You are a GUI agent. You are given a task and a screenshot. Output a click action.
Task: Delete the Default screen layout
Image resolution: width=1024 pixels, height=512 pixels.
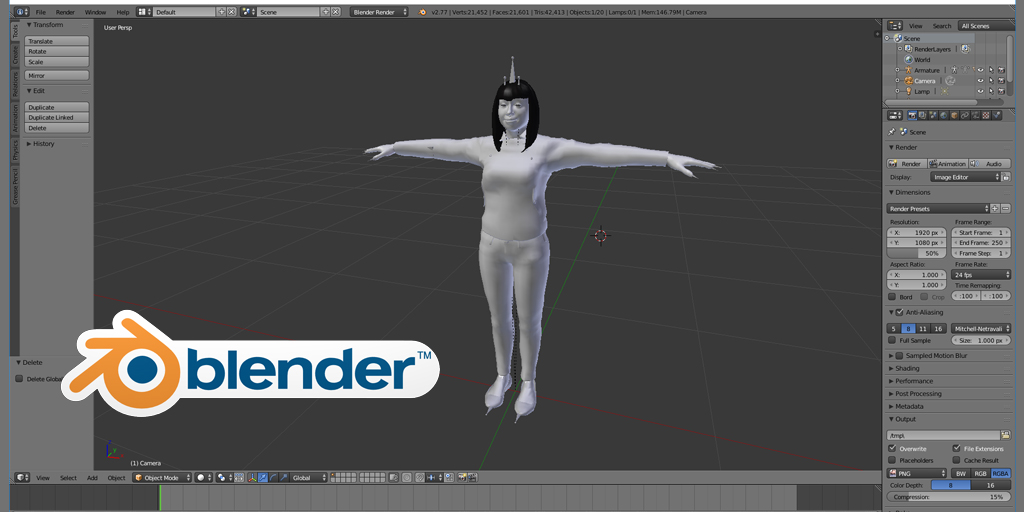[x=231, y=12]
